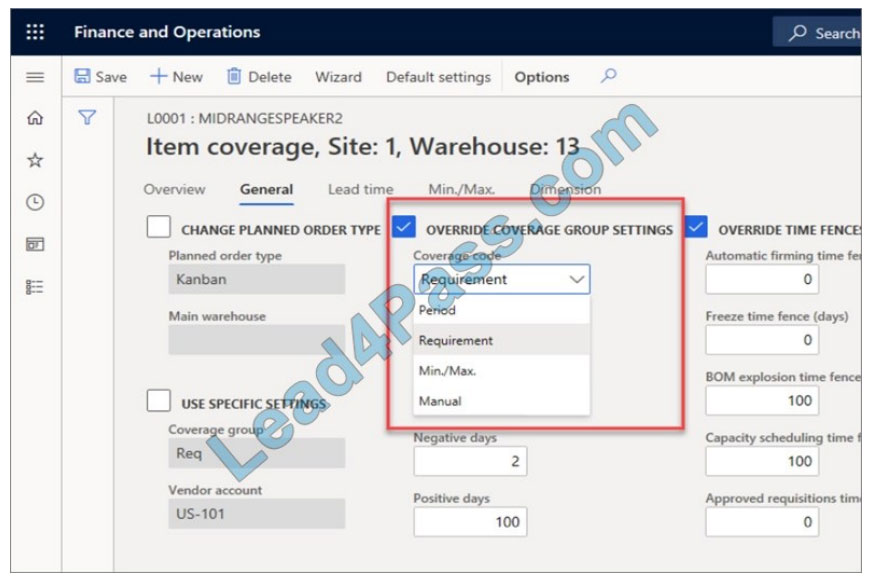Image resolution: width=873 pixels, height=580 pixels.
Task: Open Recent clock icon
Action: (x=35, y=202)
